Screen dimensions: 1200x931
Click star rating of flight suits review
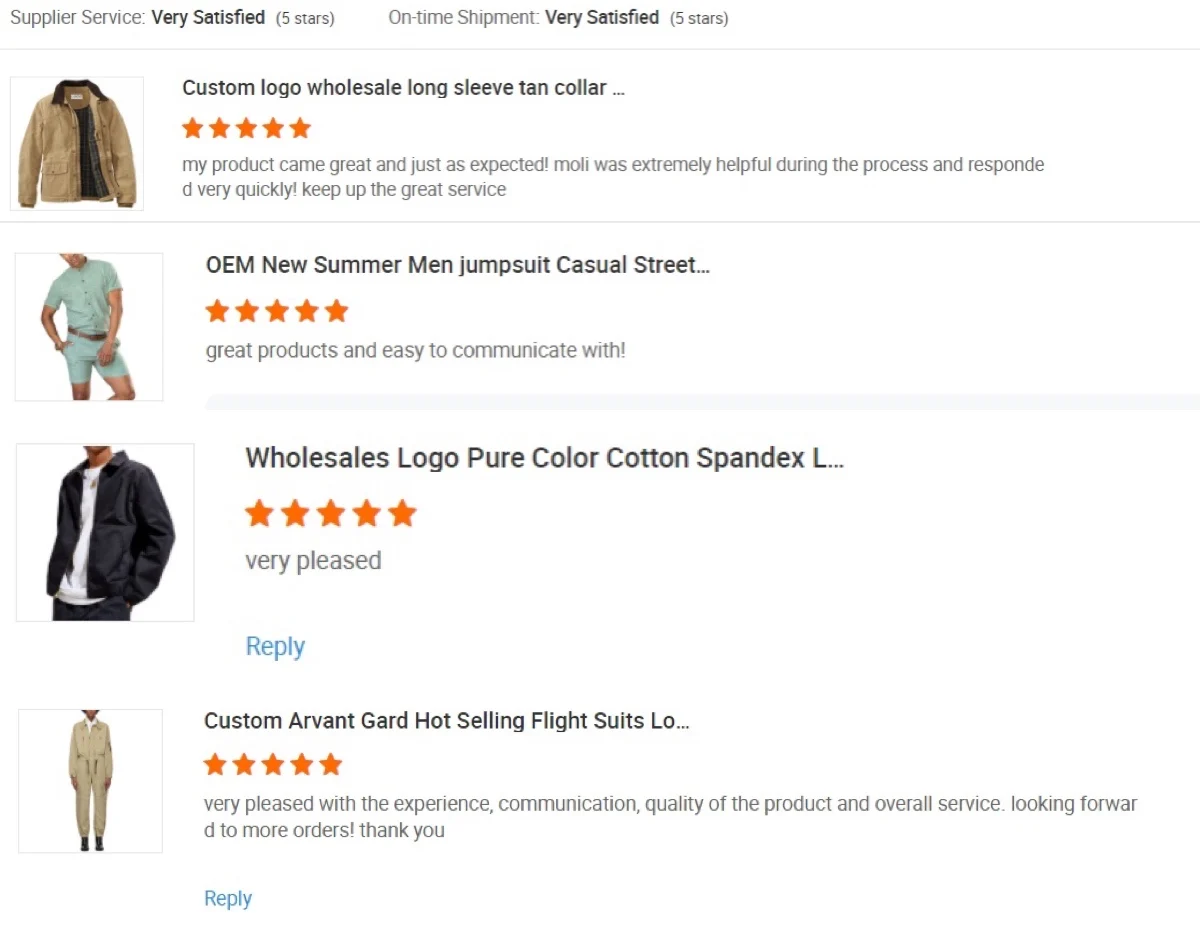(x=273, y=765)
